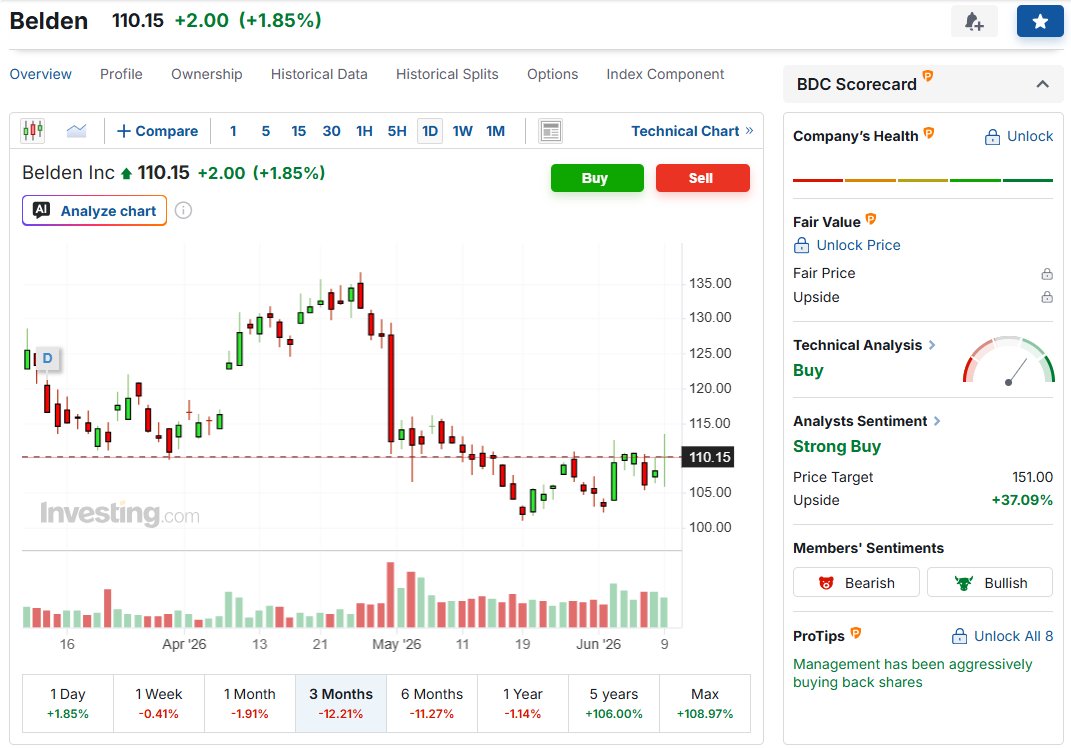The image size is (1071, 748).
Task: Select the 3 Months performance range
Action: click(341, 703)
